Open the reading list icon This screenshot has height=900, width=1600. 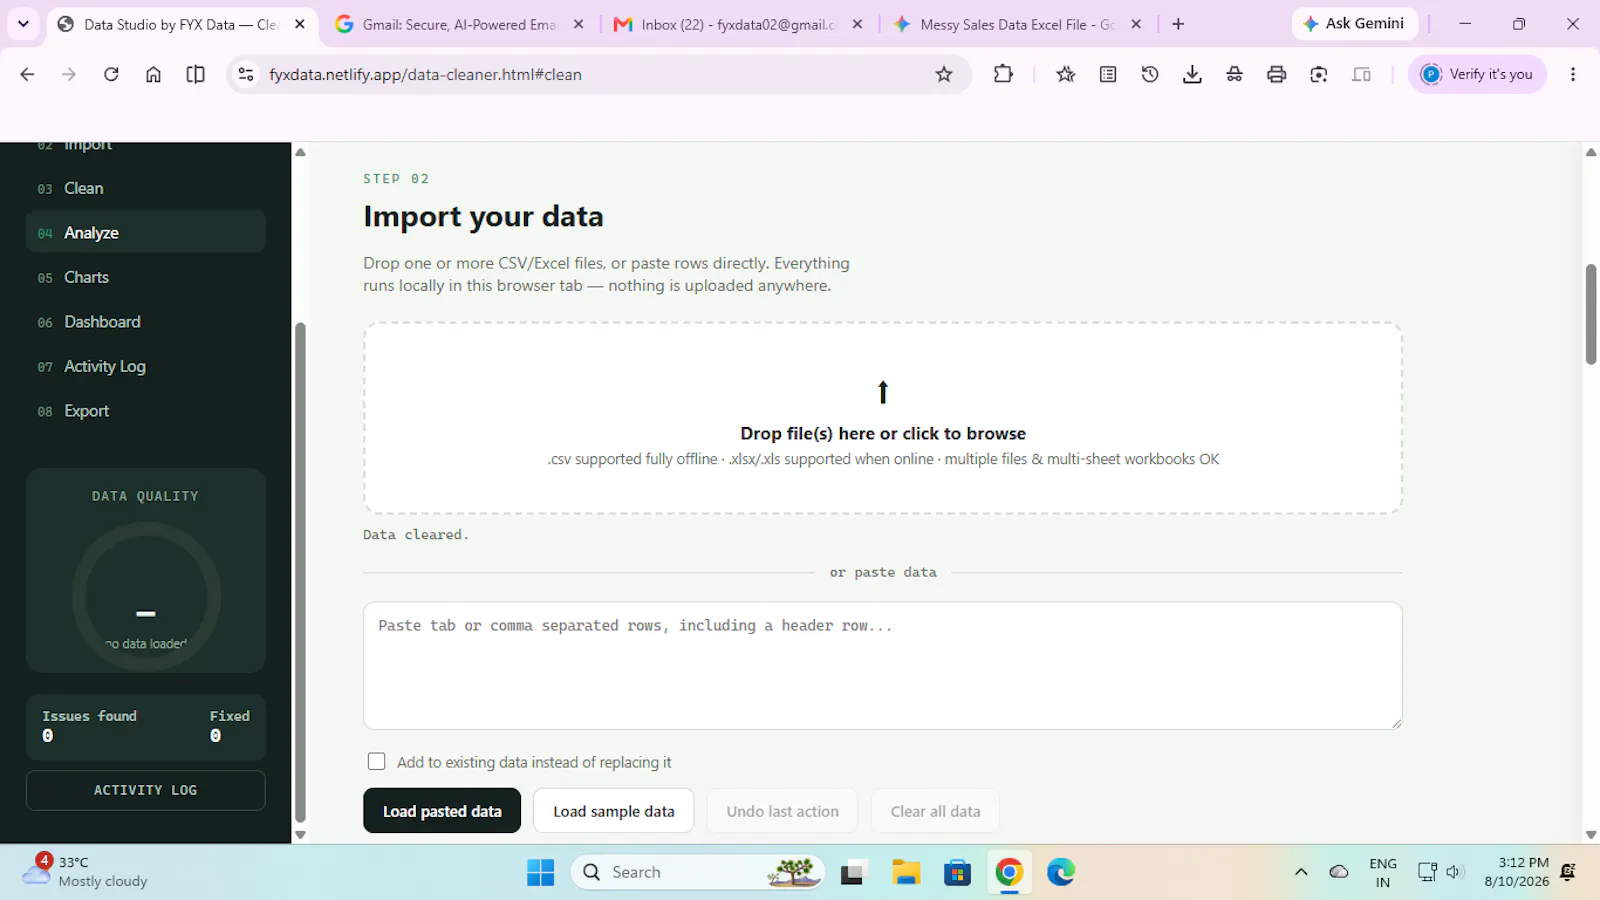tap(1108, 74)
